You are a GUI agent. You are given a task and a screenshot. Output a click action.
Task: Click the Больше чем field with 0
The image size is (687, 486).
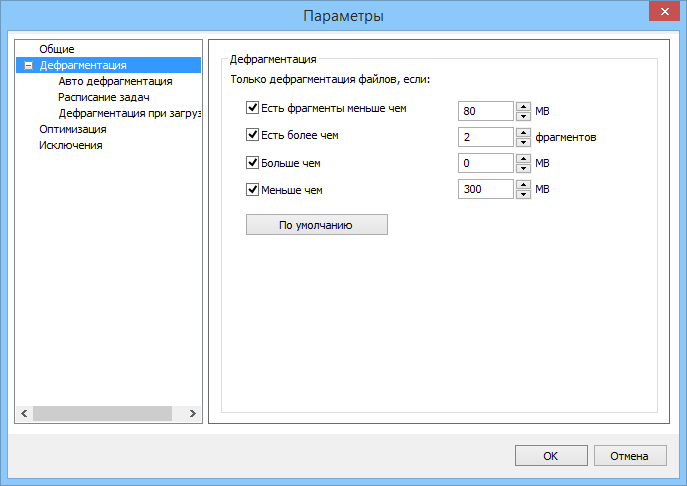(x=485, y=163)
